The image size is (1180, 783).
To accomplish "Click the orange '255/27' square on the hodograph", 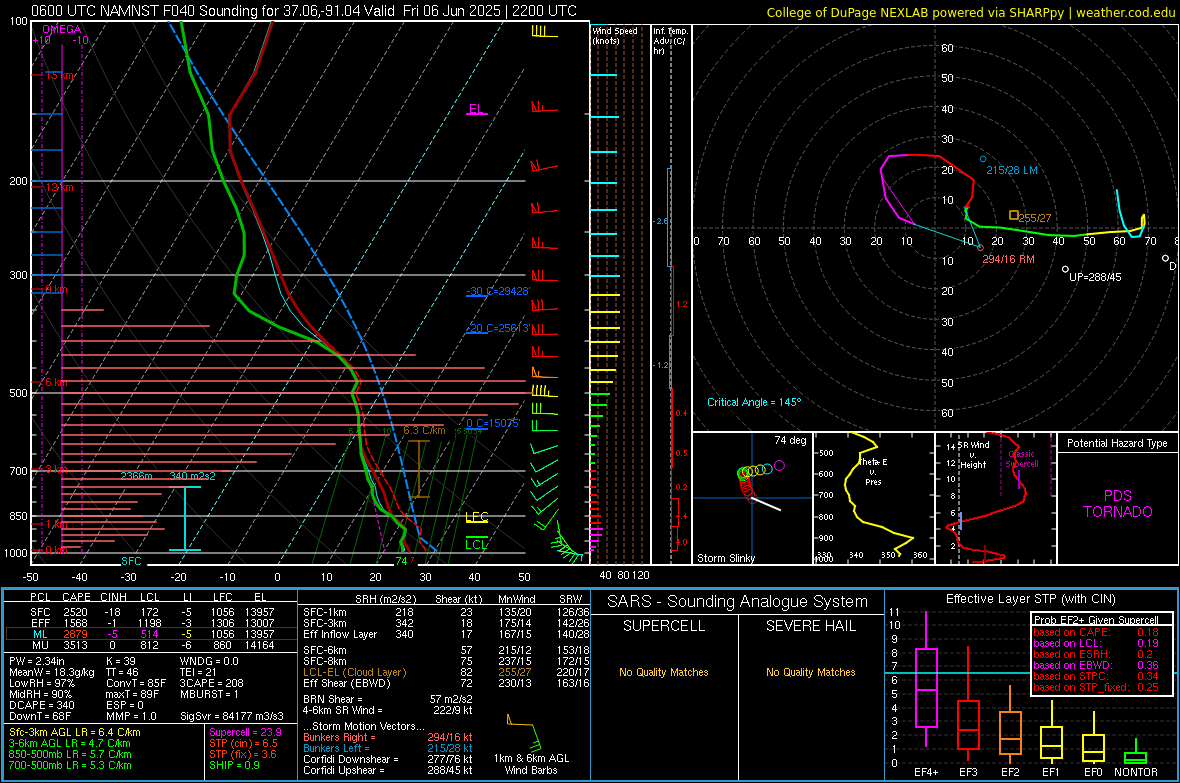I will [1014, 215].
